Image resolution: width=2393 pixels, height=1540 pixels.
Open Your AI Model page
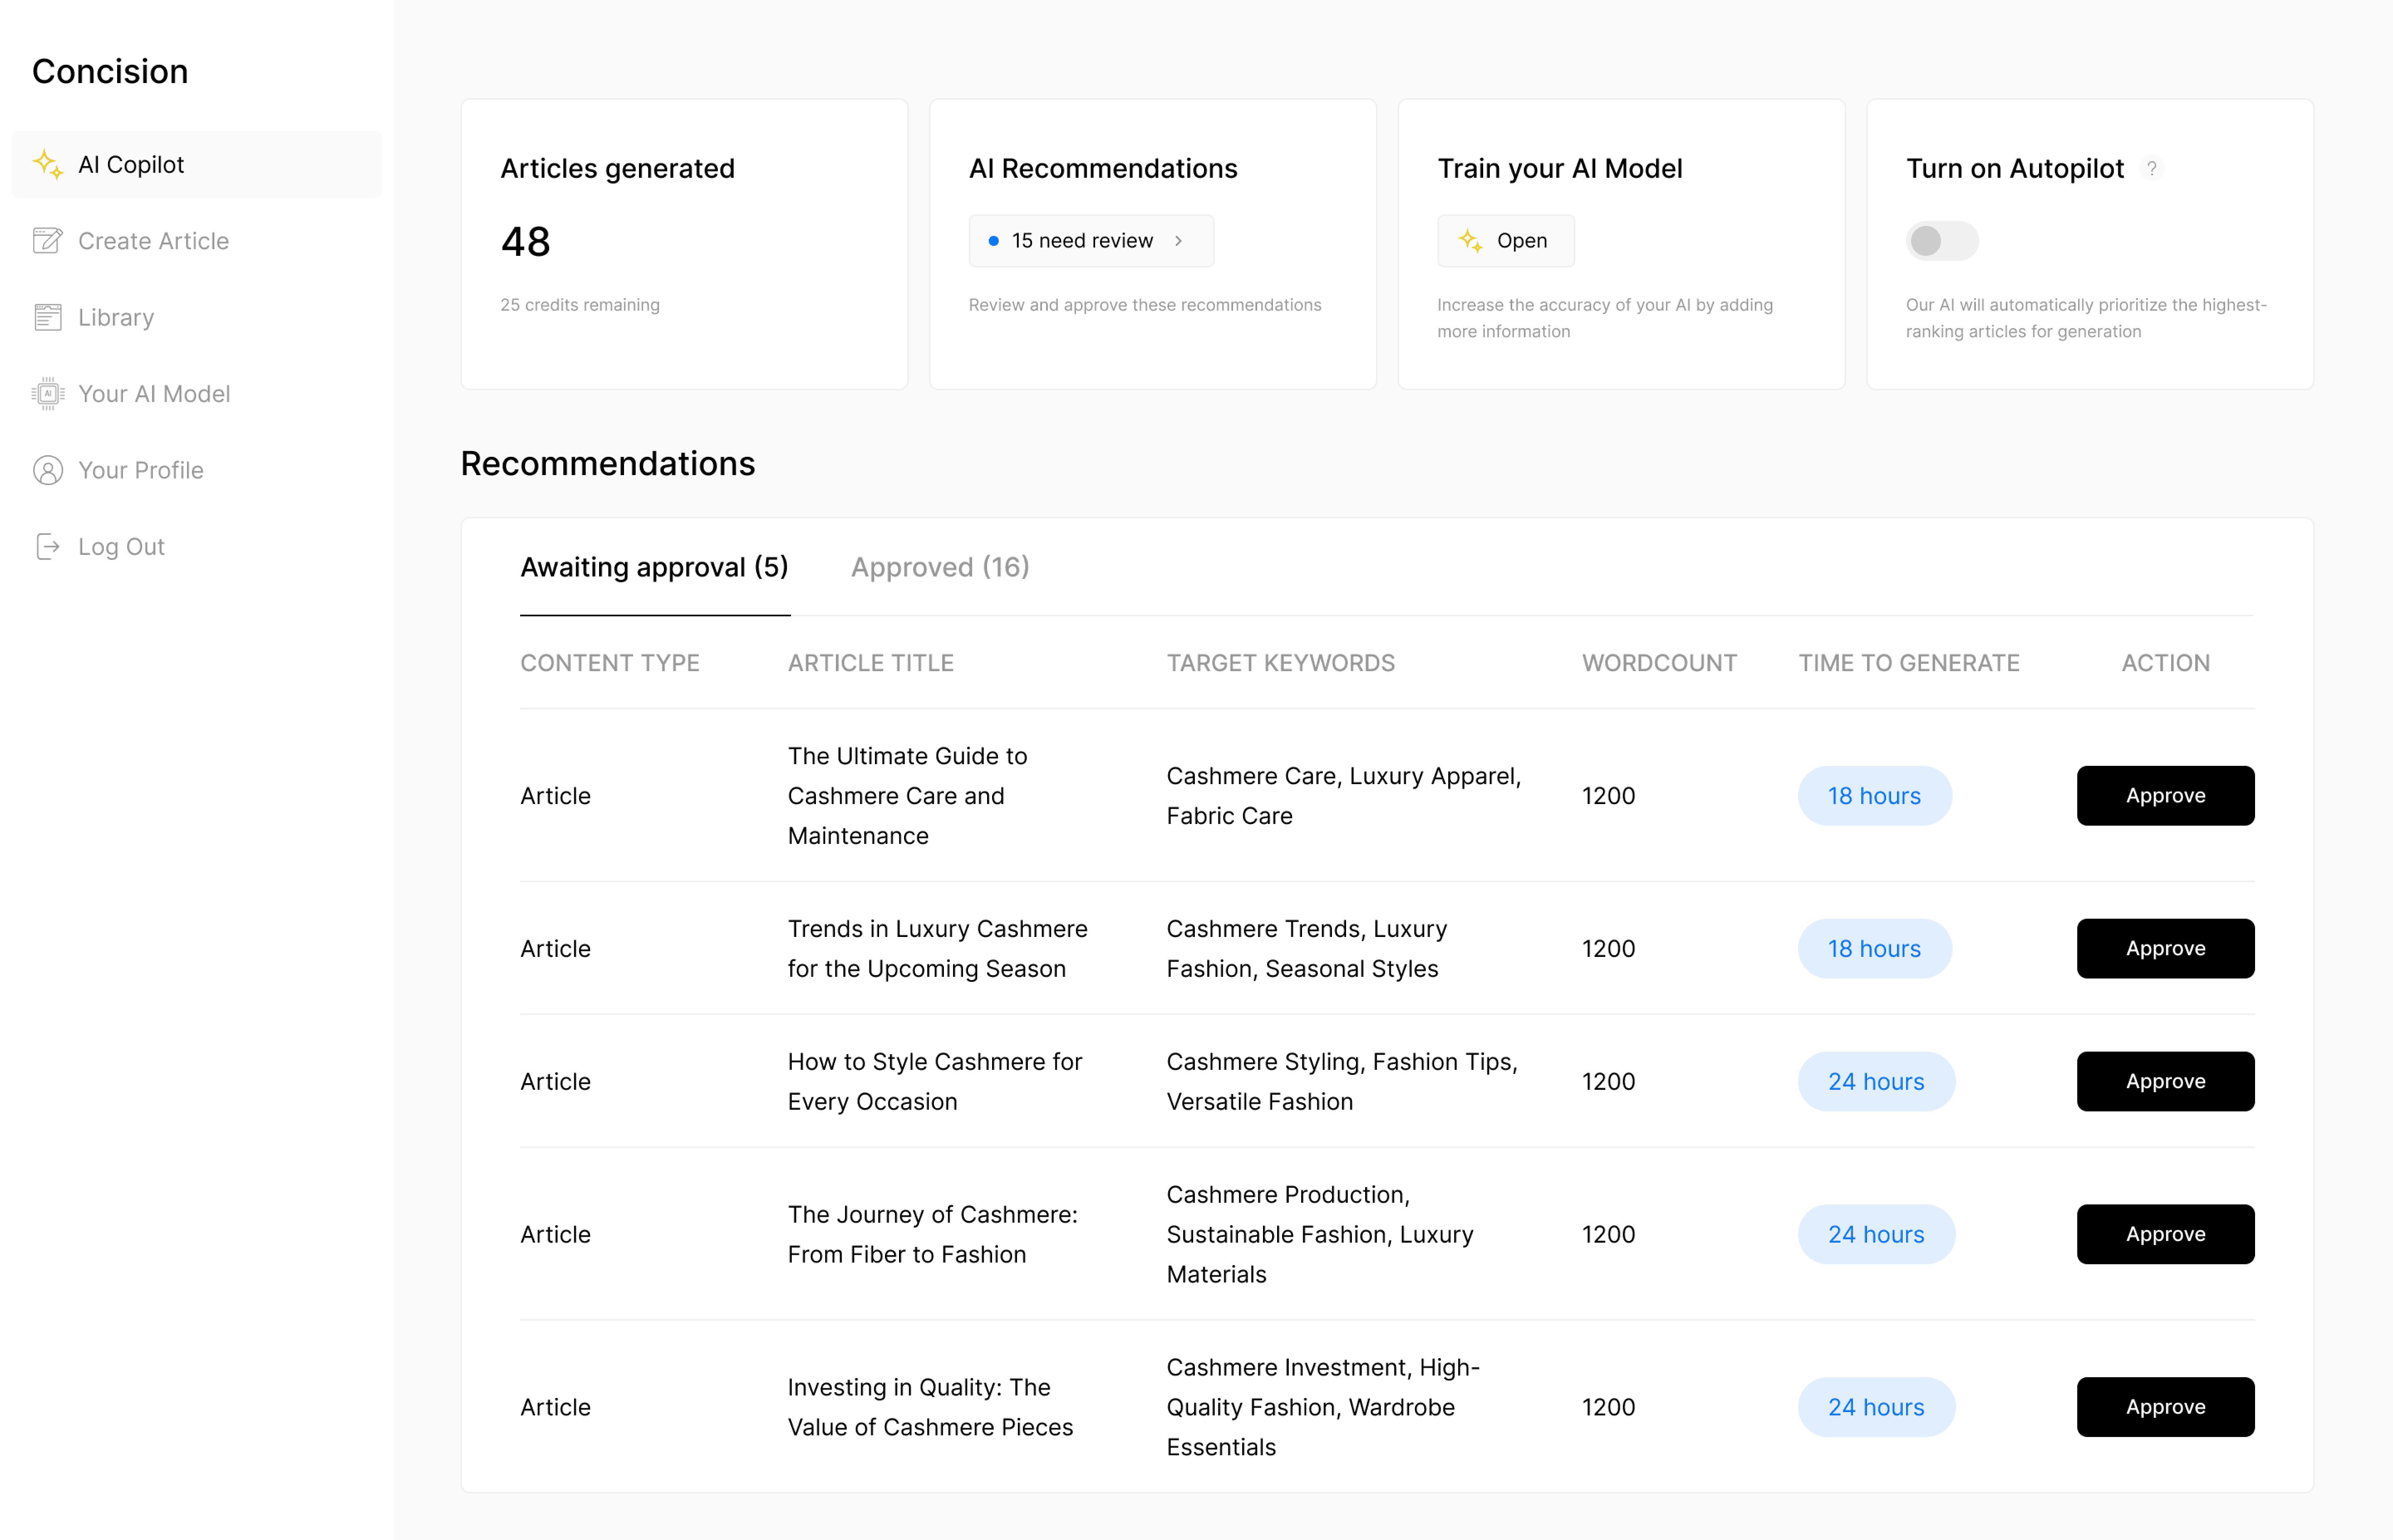coord(197,394)
